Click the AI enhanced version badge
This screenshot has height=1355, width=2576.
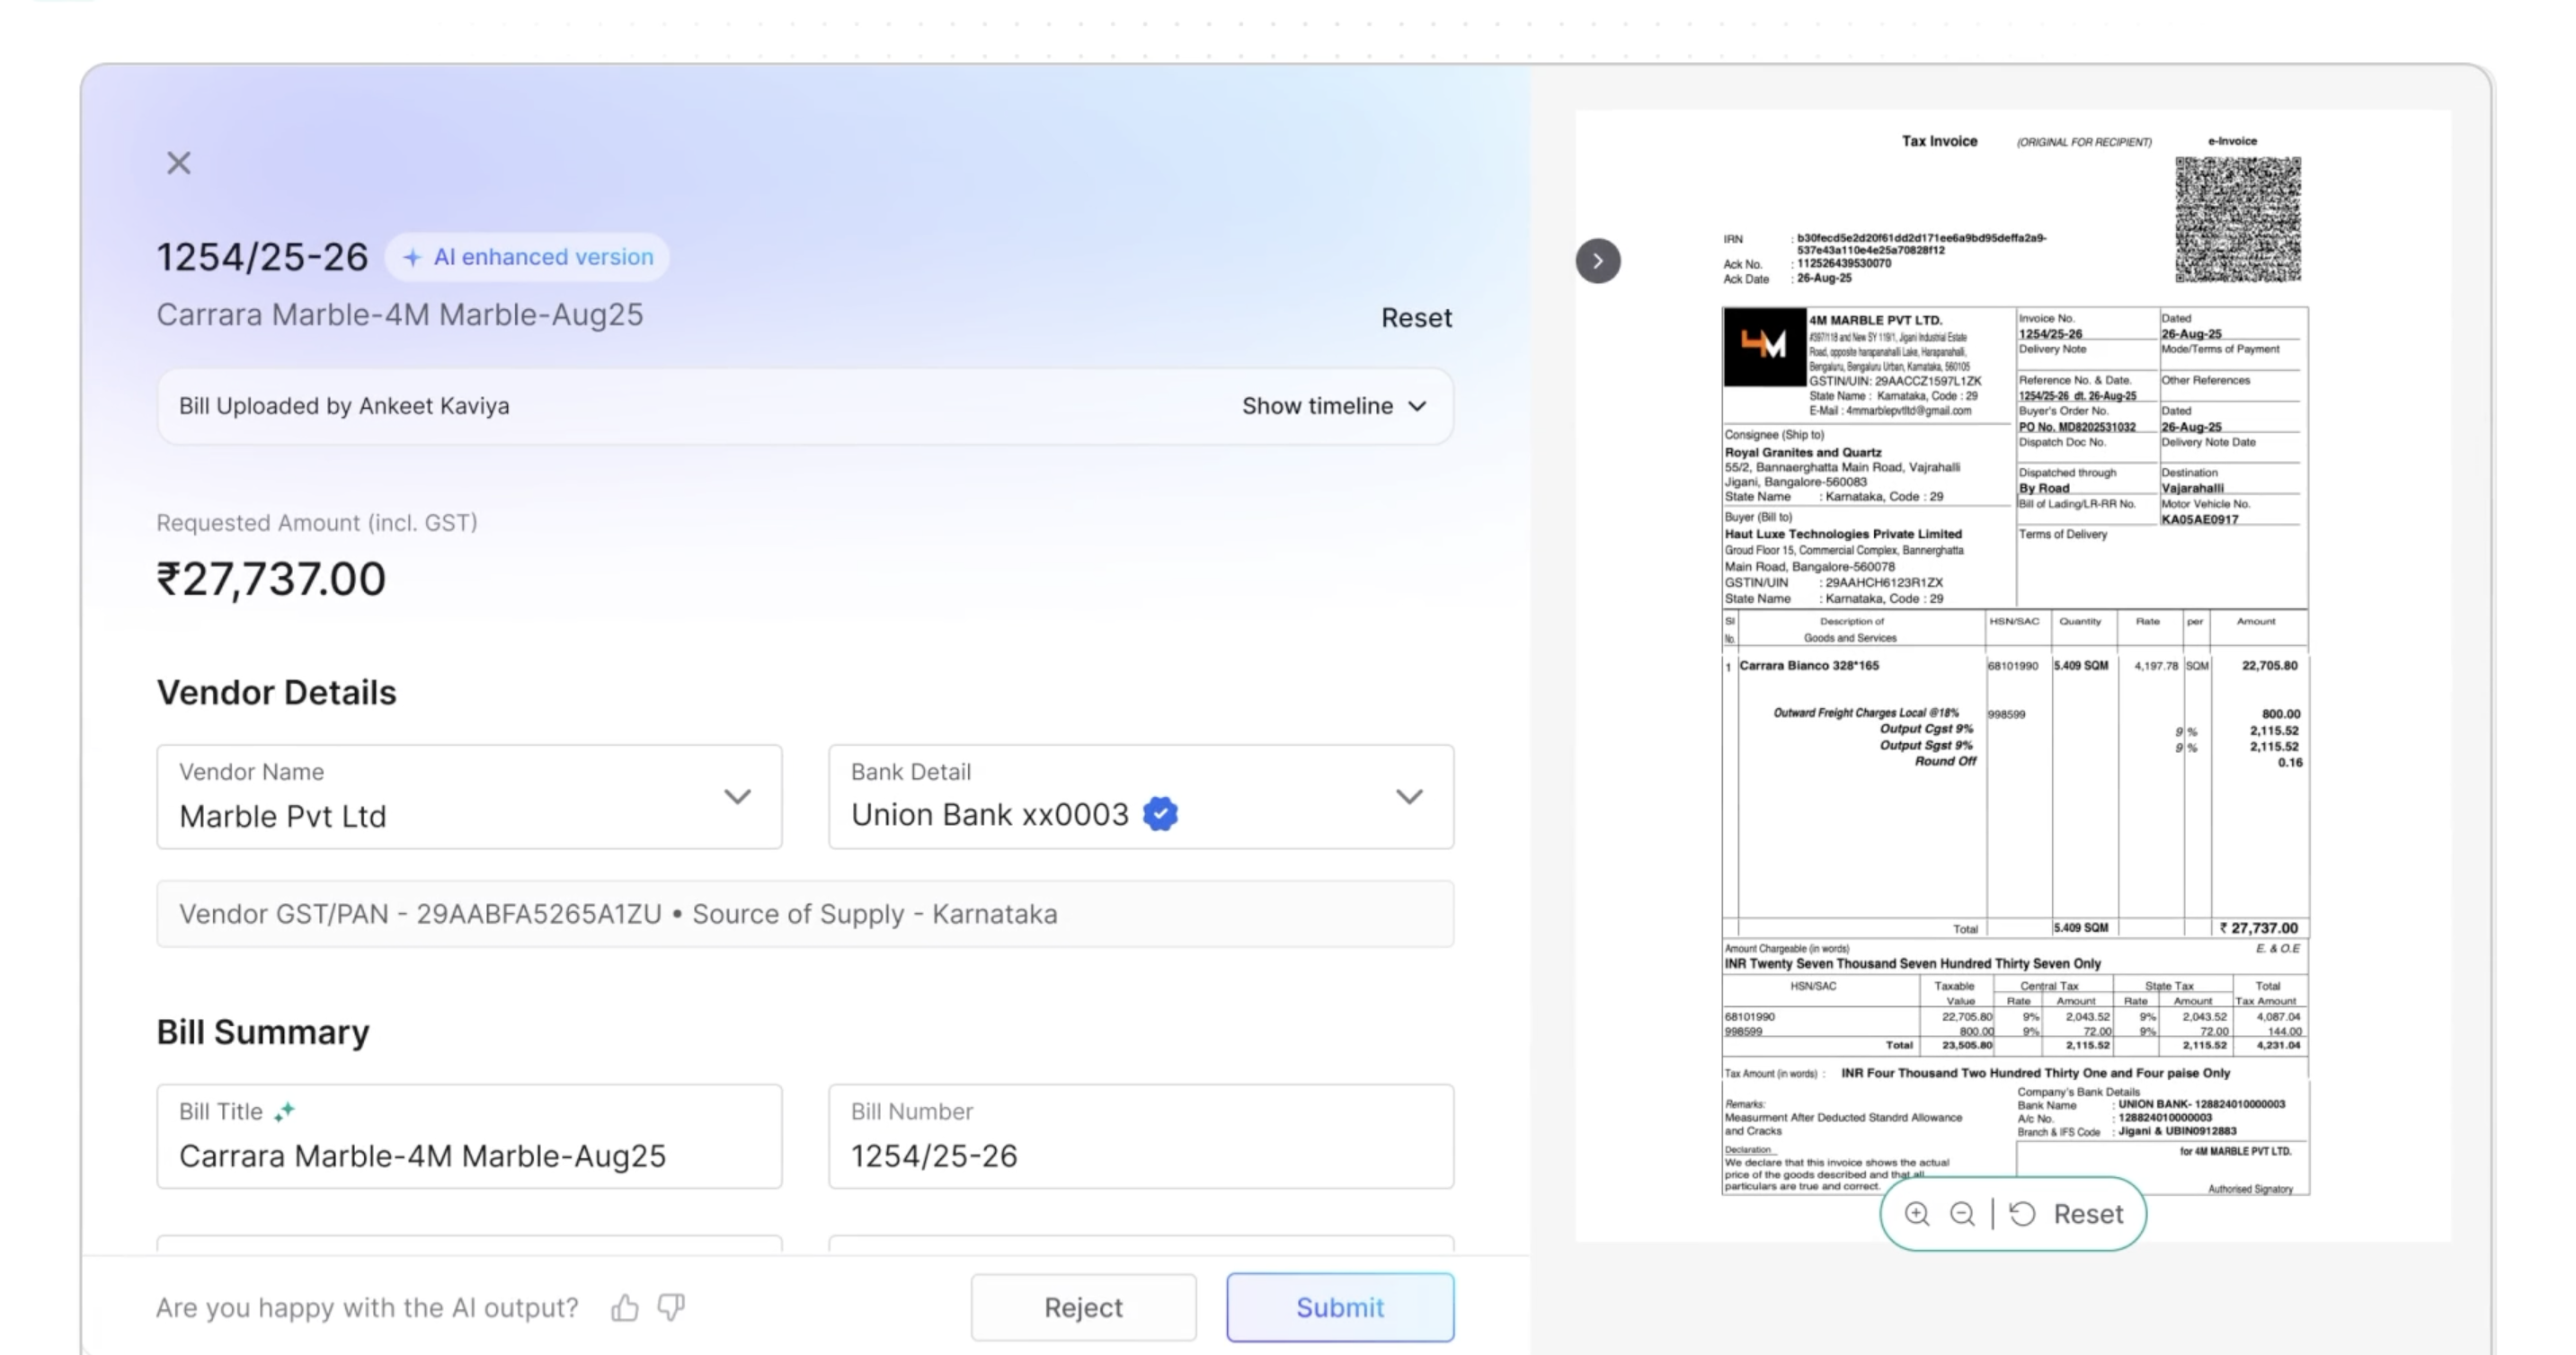click(527, 257)
